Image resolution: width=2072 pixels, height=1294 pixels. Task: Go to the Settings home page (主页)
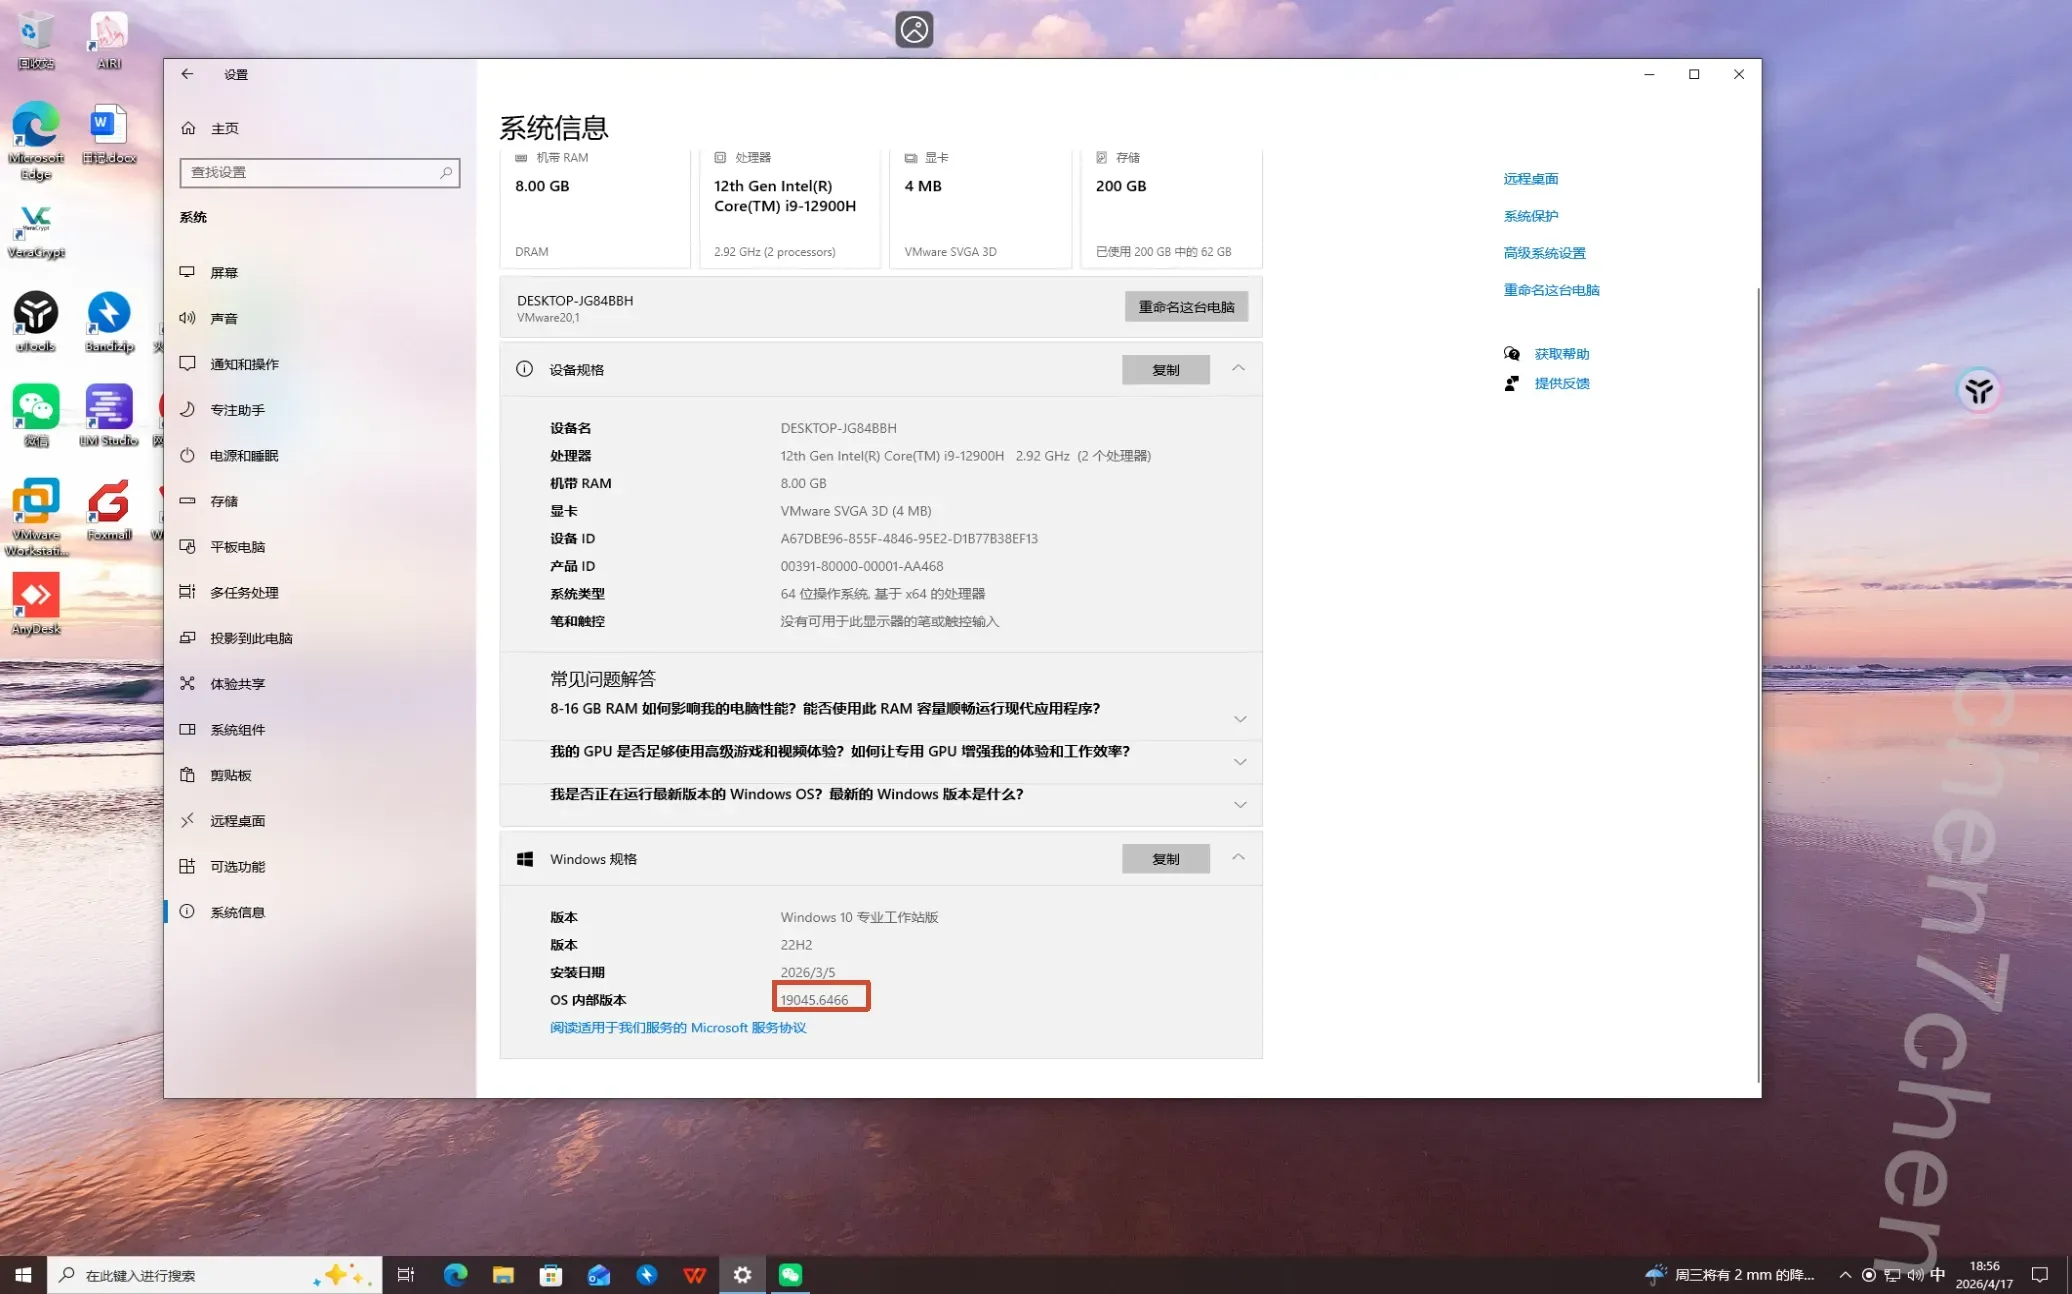224,128
